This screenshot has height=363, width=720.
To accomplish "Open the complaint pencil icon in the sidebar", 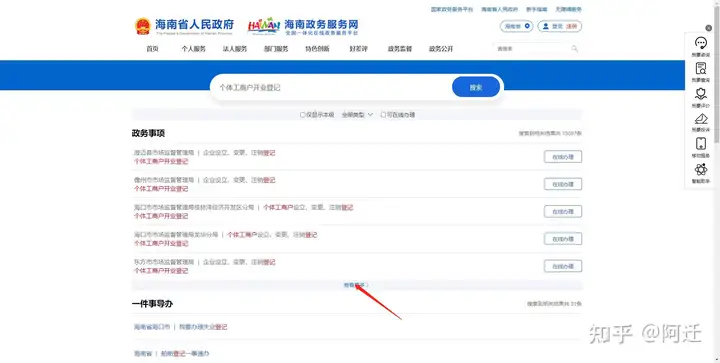I will click(x=701, y=119).
